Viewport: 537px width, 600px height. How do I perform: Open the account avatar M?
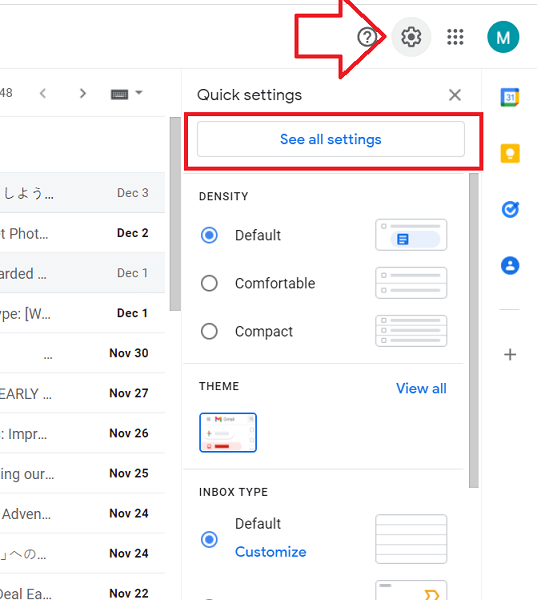pyautogui.click(x=503, y=37)
